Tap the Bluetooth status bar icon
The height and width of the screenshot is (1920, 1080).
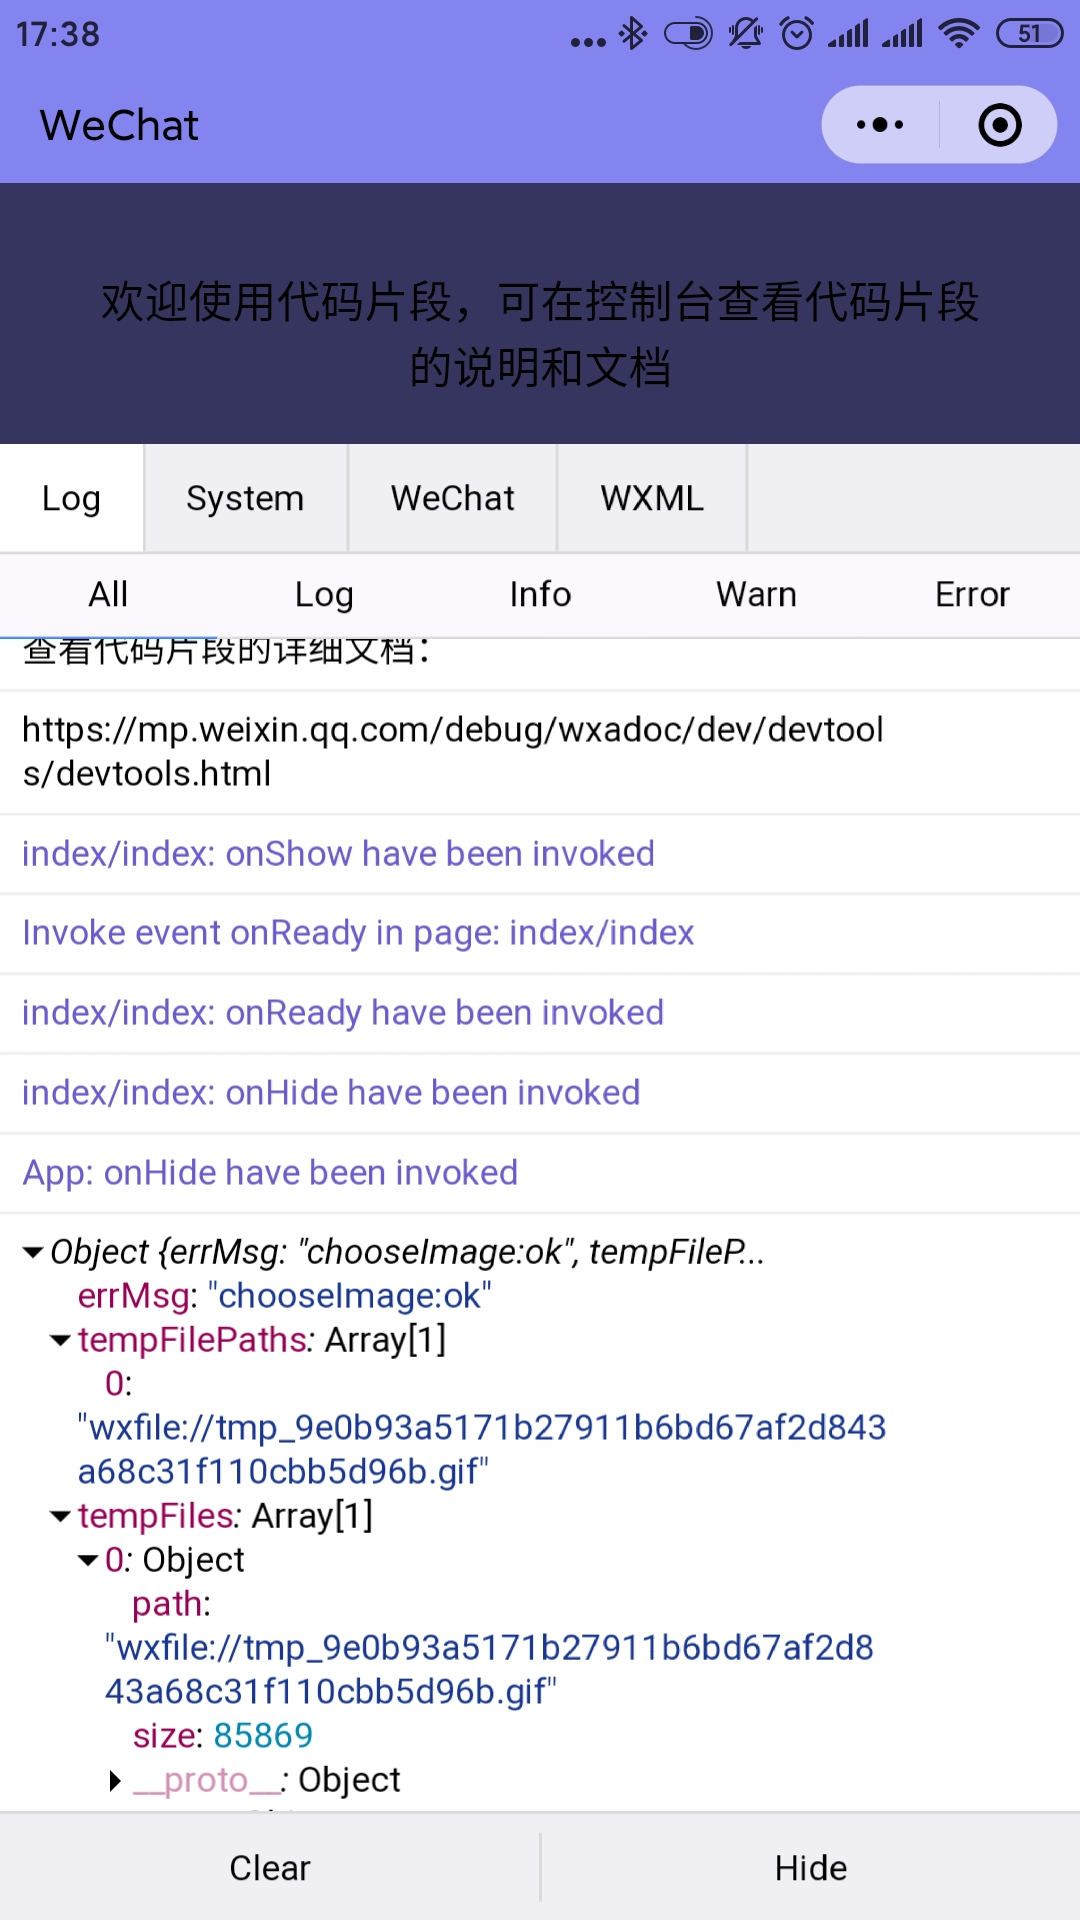coord(632,34)
